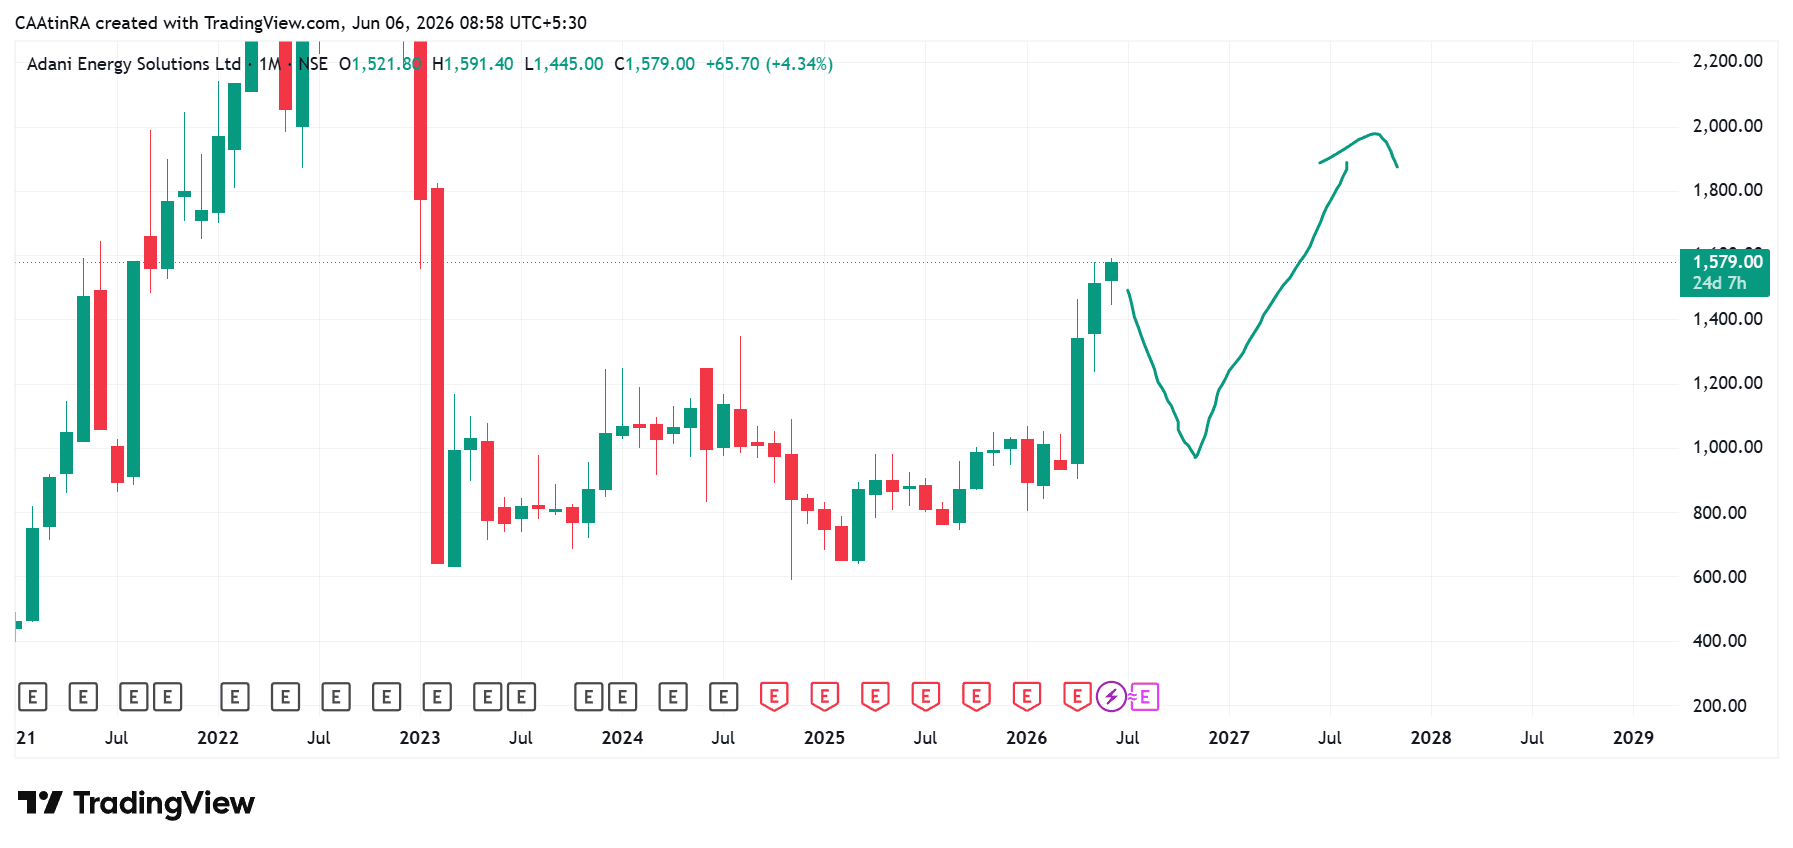Click the 2028 label on the time axis
The image size is (1793, 848).
tap(1431, 738)
